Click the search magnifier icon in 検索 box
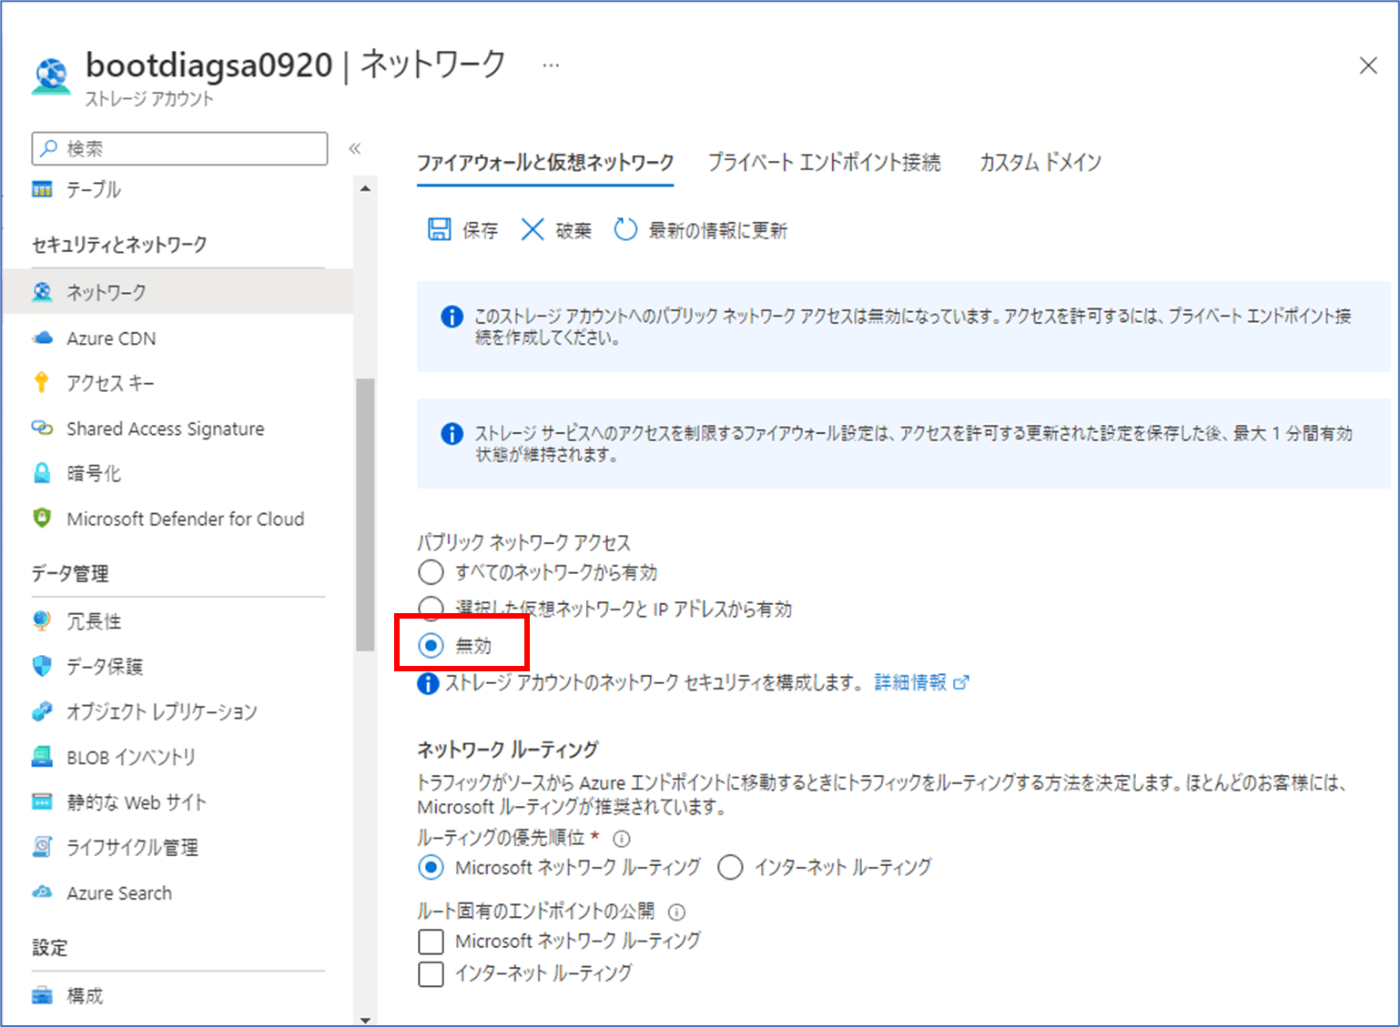Viewport: 1400px width, 1027px height. (49, 148)
